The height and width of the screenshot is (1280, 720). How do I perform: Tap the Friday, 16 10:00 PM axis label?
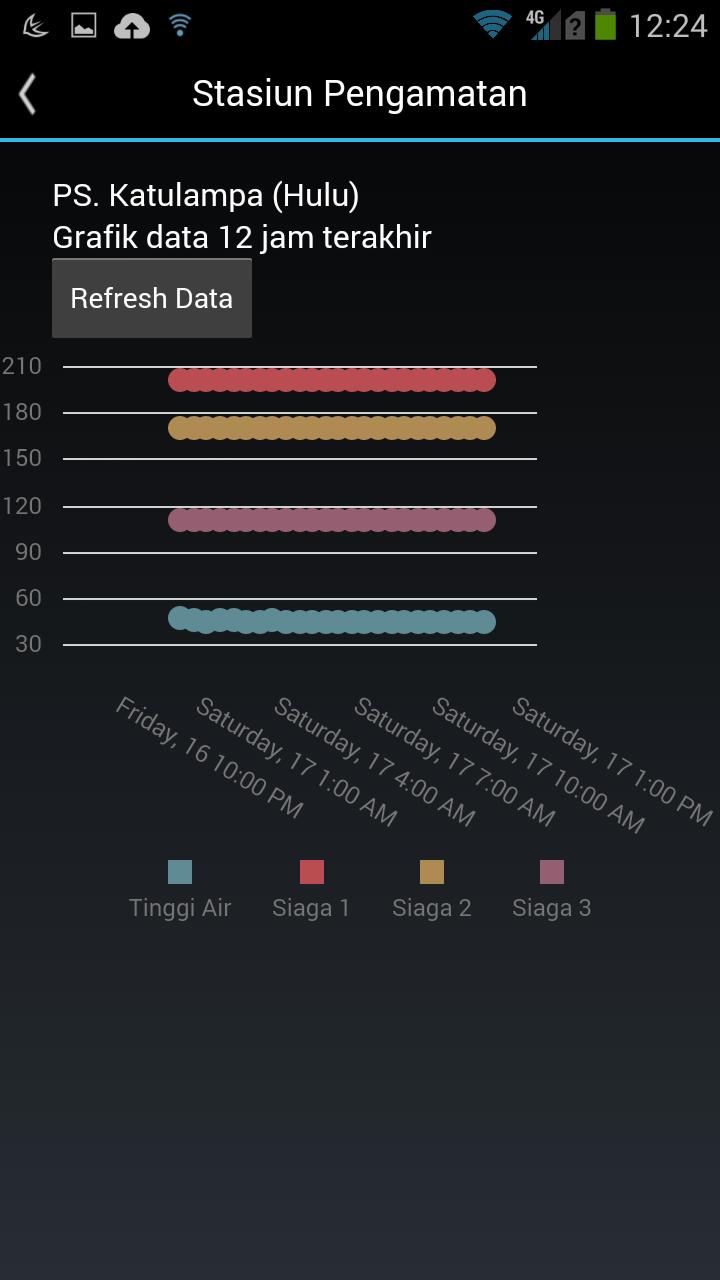click(x=208, y=758)
